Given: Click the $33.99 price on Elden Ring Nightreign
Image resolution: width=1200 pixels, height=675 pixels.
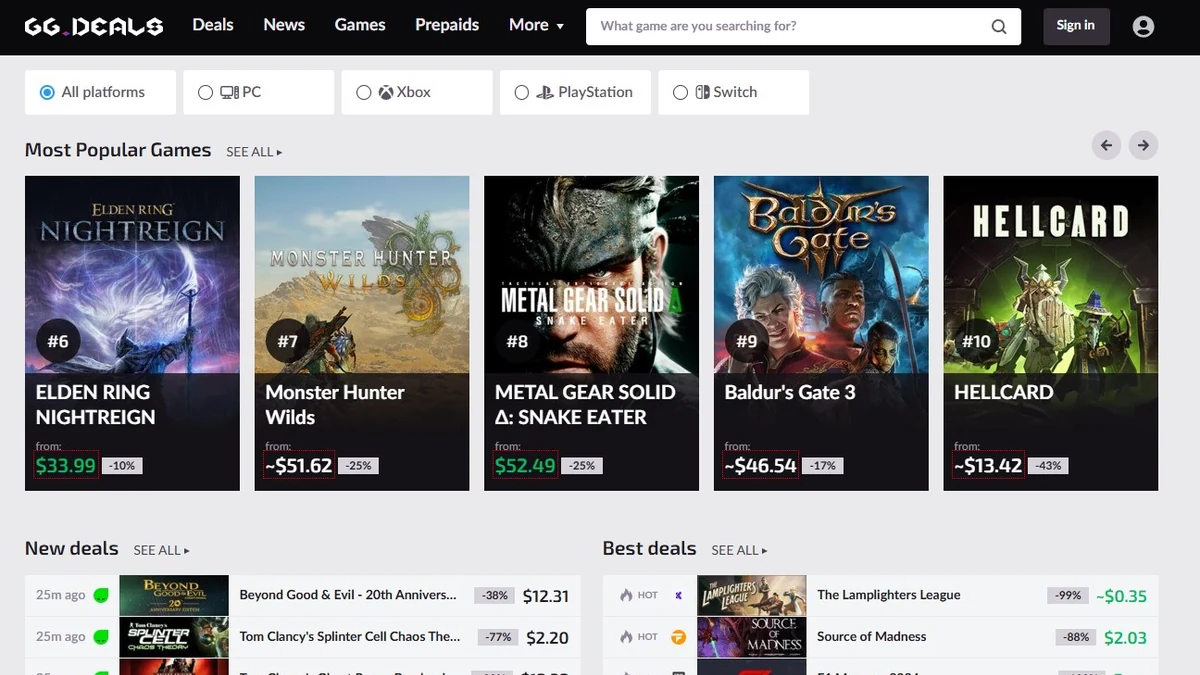Looking at the screenshot, I should 66,465.
